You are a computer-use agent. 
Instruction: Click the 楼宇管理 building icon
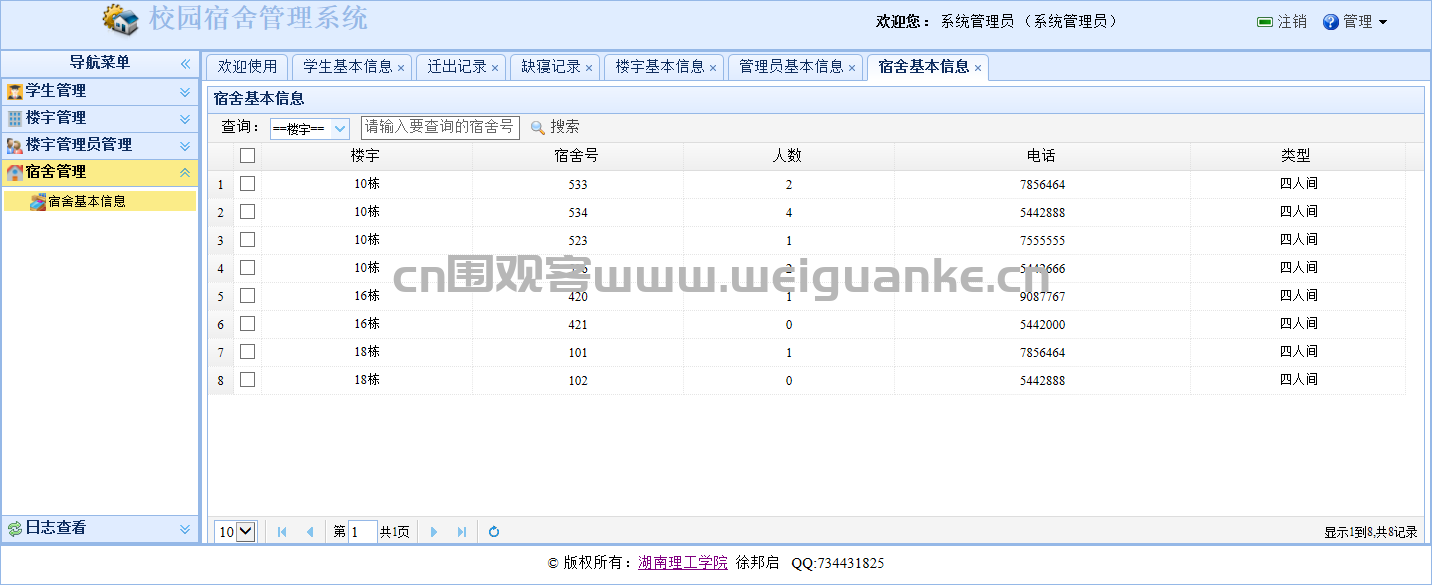pyautogui.click(x=15, y=118)
